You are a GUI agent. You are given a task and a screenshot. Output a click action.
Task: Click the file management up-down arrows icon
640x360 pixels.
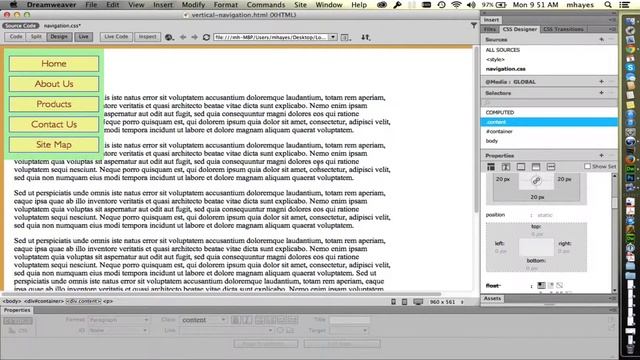[365, 37]
